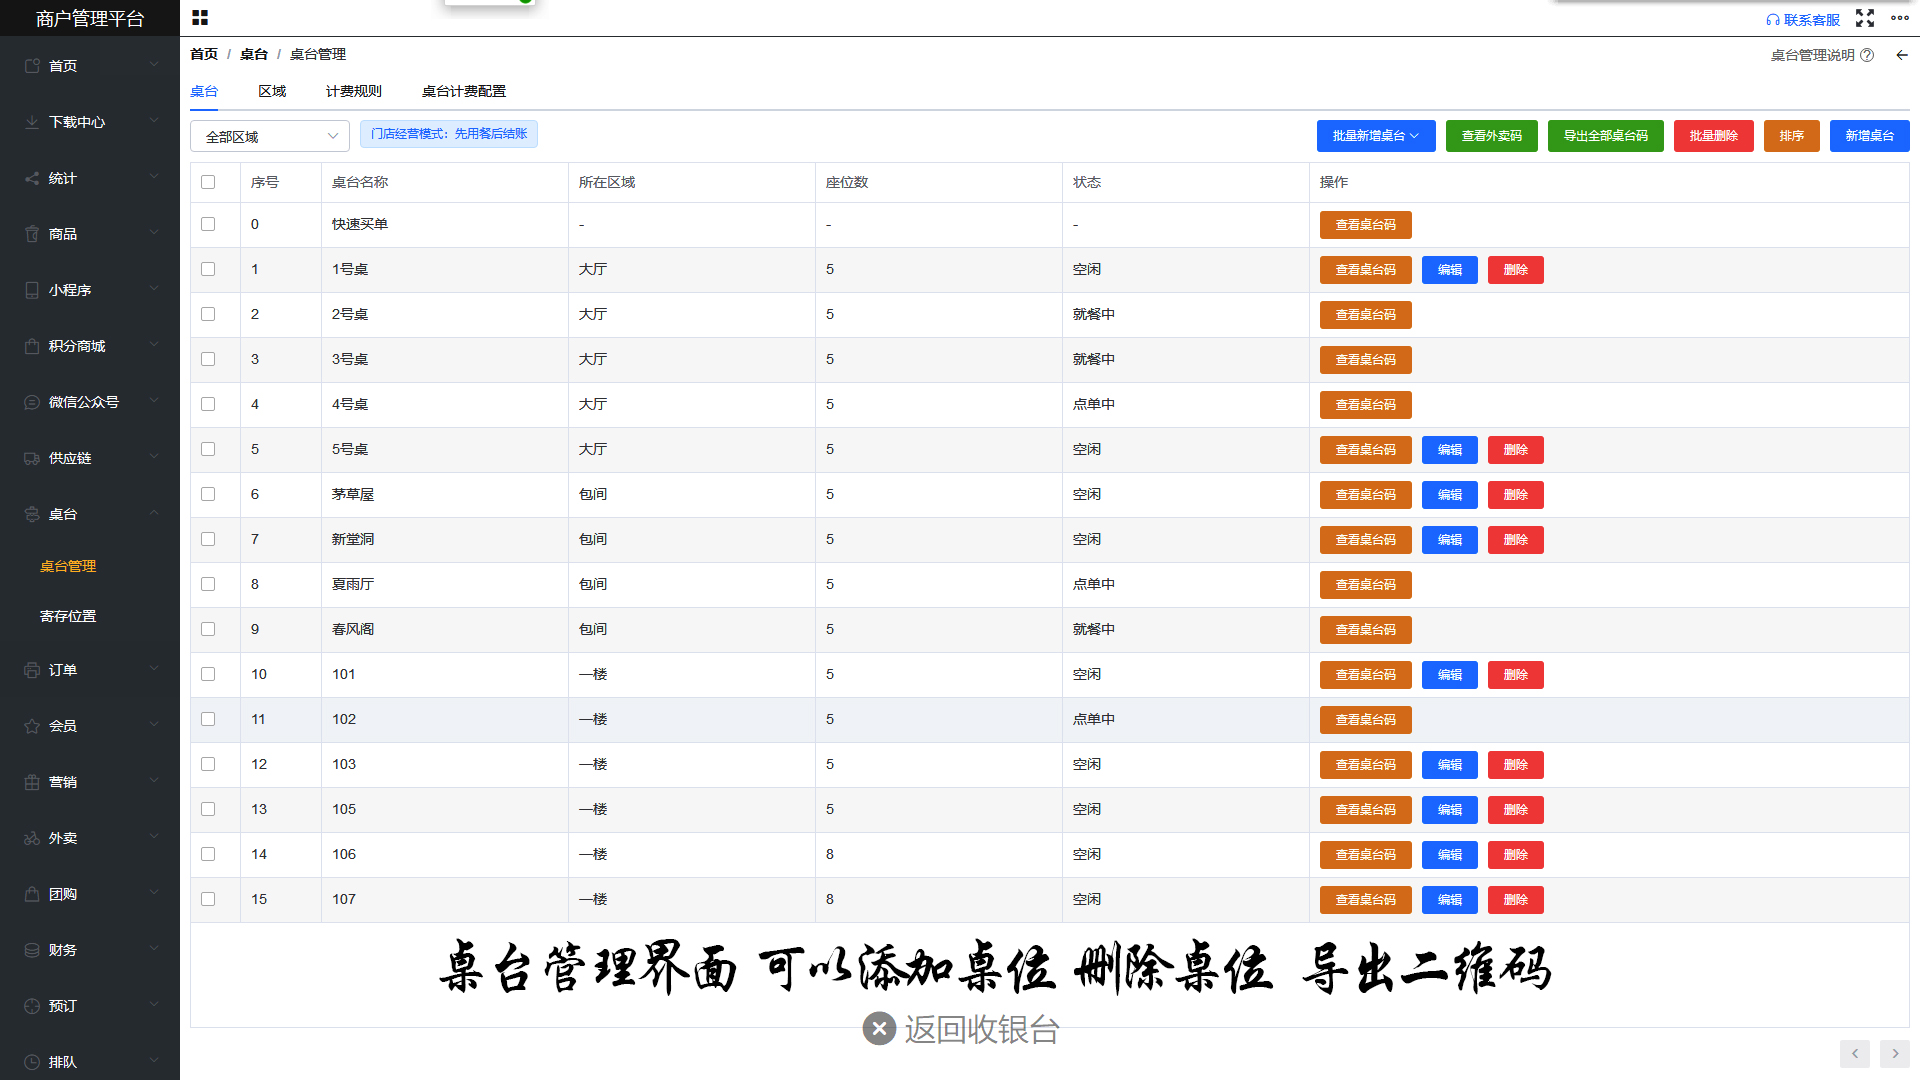Viewport: 1920px width, 1080px height.
Task: Expand the 批量新增桌台 dropdown button
Action: point(1375,136)
